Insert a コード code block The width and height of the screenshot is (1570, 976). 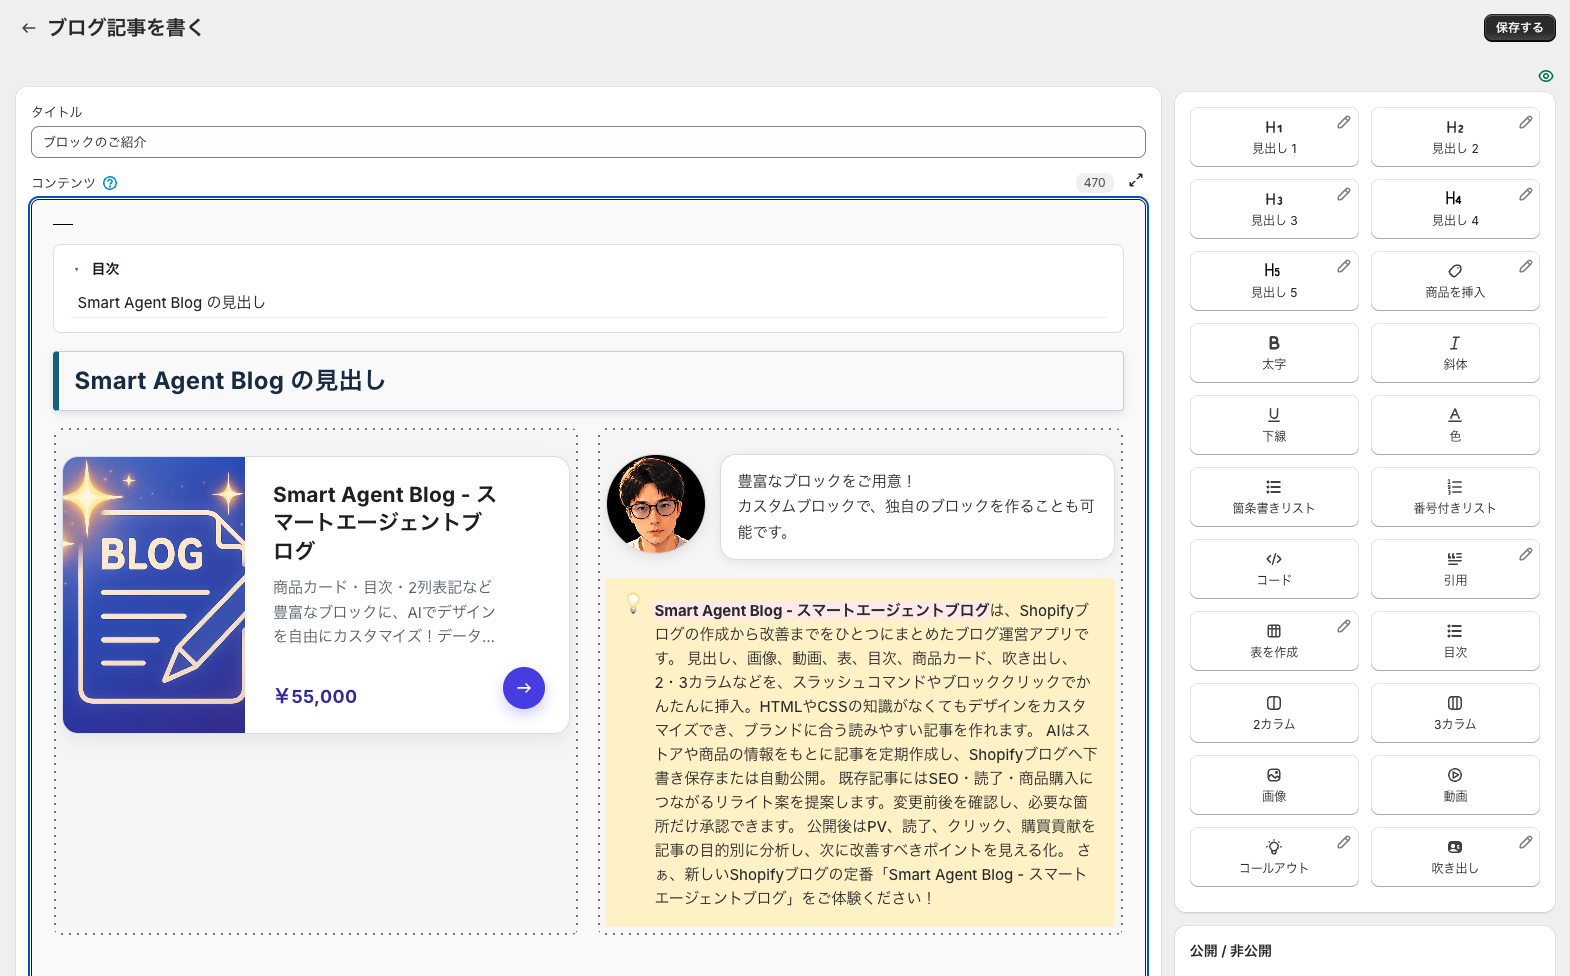1274,569
